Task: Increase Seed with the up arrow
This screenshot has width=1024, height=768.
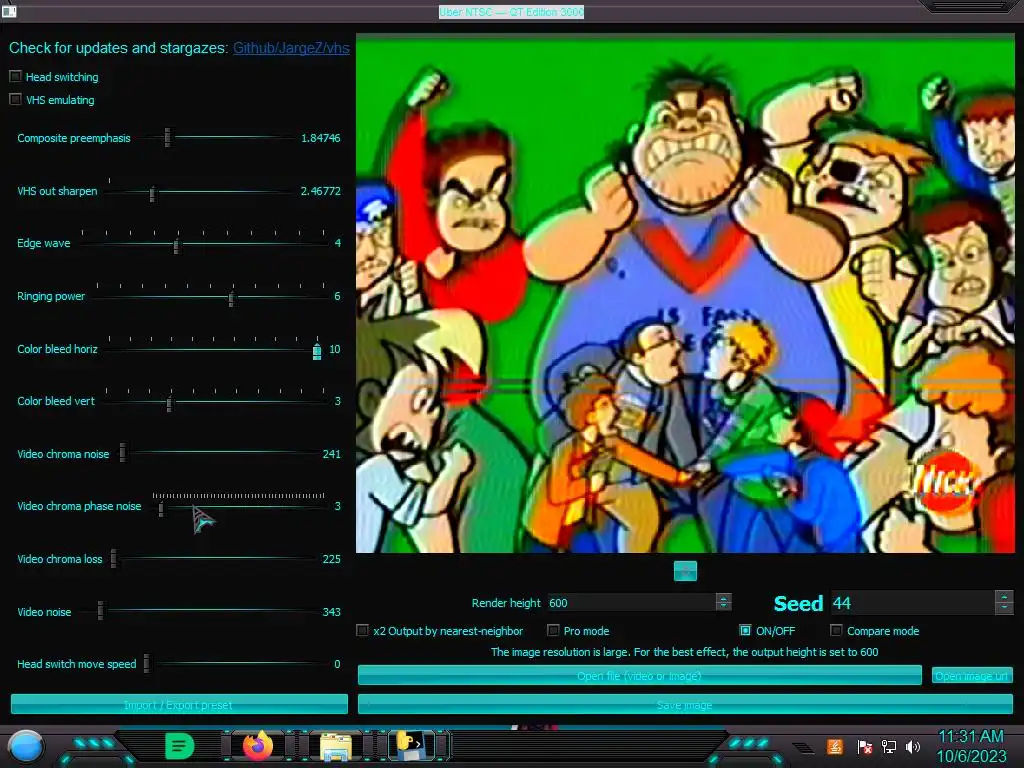Action: point(1004,597)
